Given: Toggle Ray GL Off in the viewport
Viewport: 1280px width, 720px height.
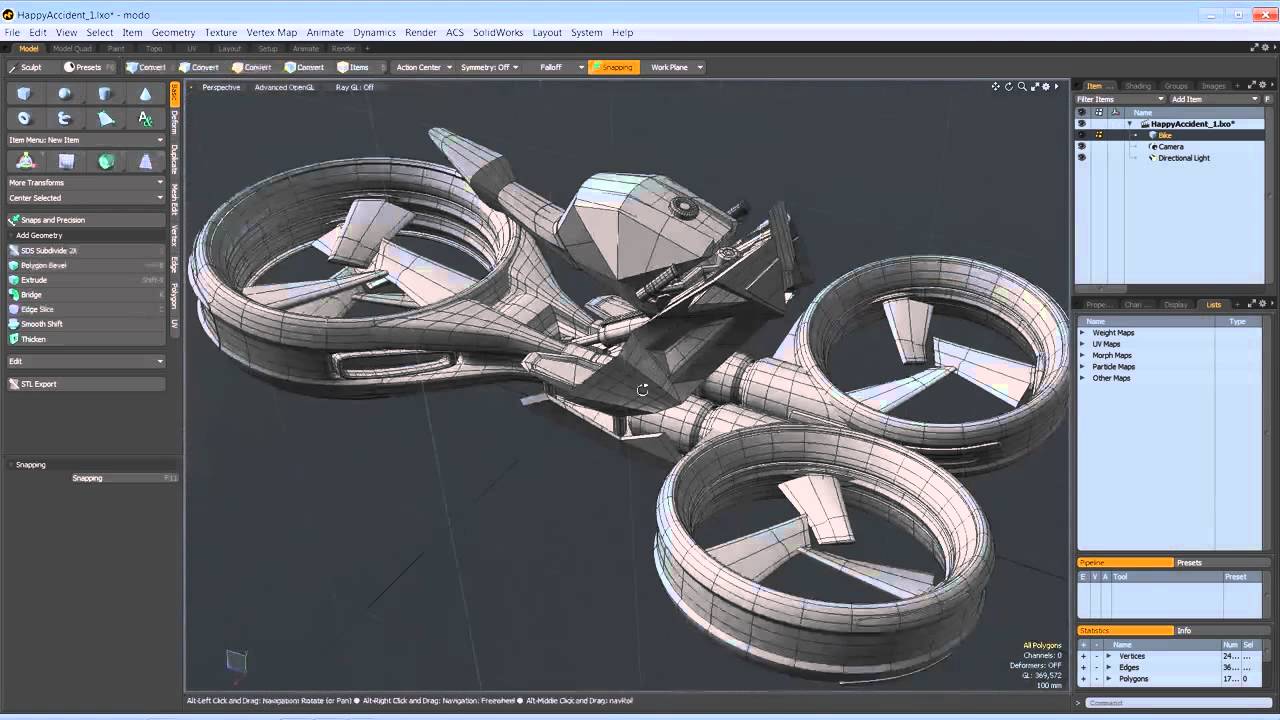Looking at the screenshot, I should 354,87.
